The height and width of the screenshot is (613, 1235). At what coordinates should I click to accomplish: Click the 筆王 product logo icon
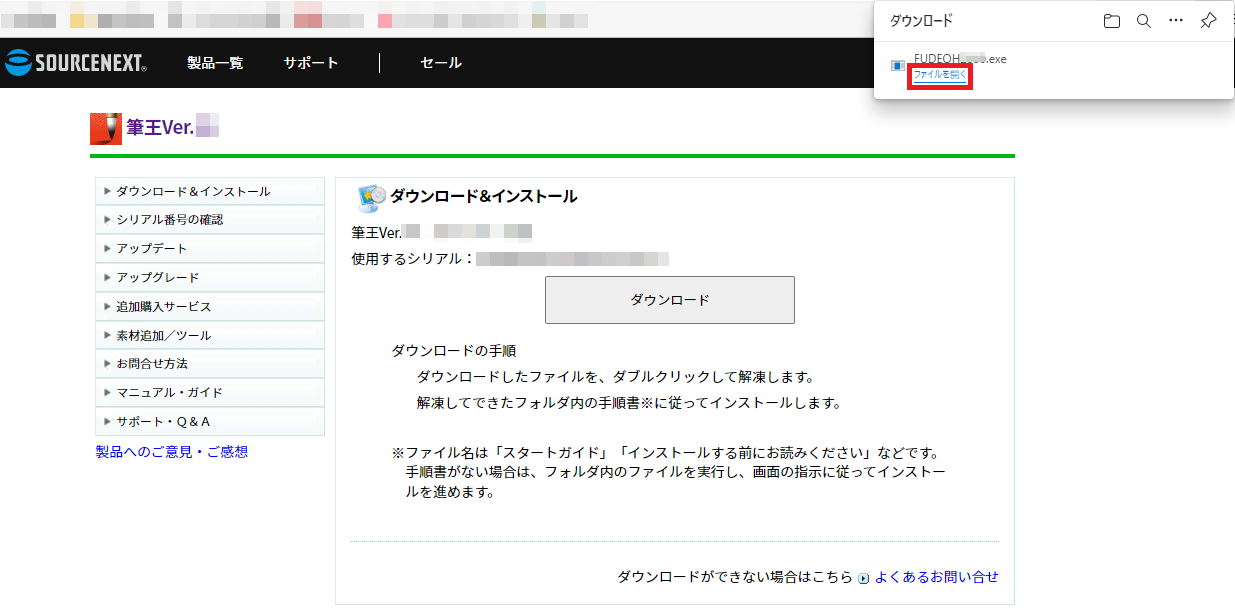pyautogui.click(x=106, y=128)
